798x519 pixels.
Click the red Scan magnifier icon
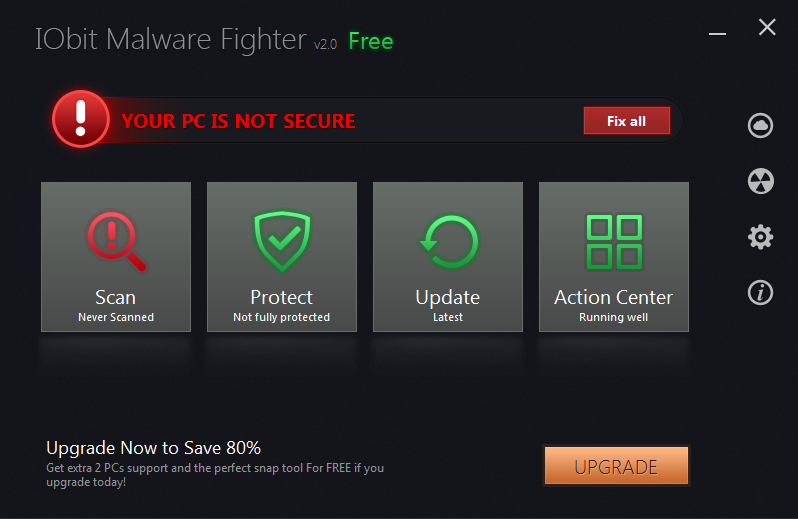[x=117, y=241]
